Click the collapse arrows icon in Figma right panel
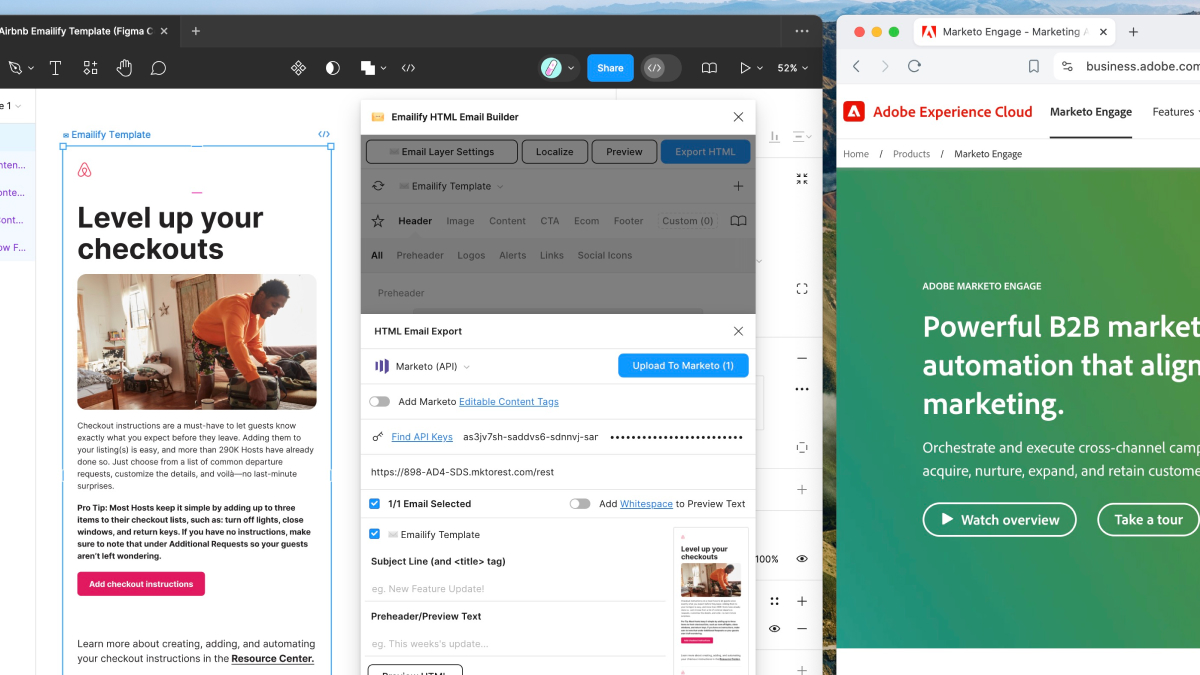1200x675 pixels. coord(802,179)
